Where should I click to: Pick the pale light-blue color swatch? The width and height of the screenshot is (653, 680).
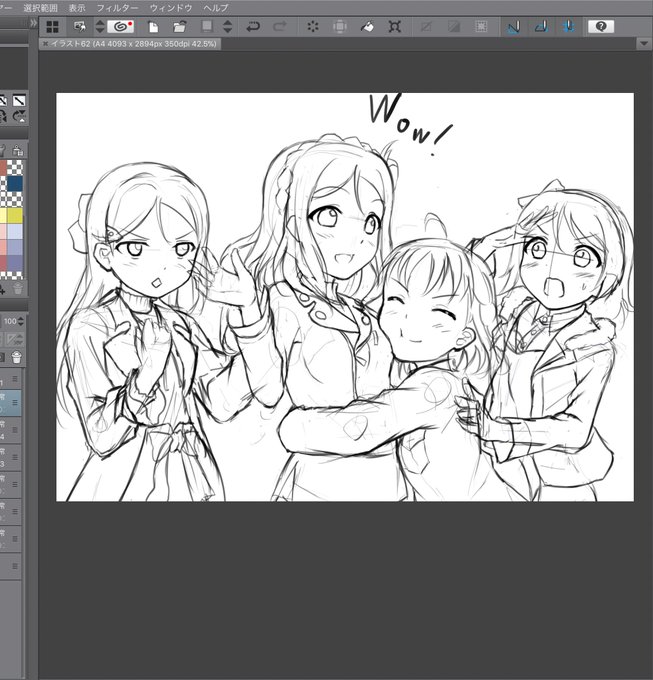tap(15, 232)
